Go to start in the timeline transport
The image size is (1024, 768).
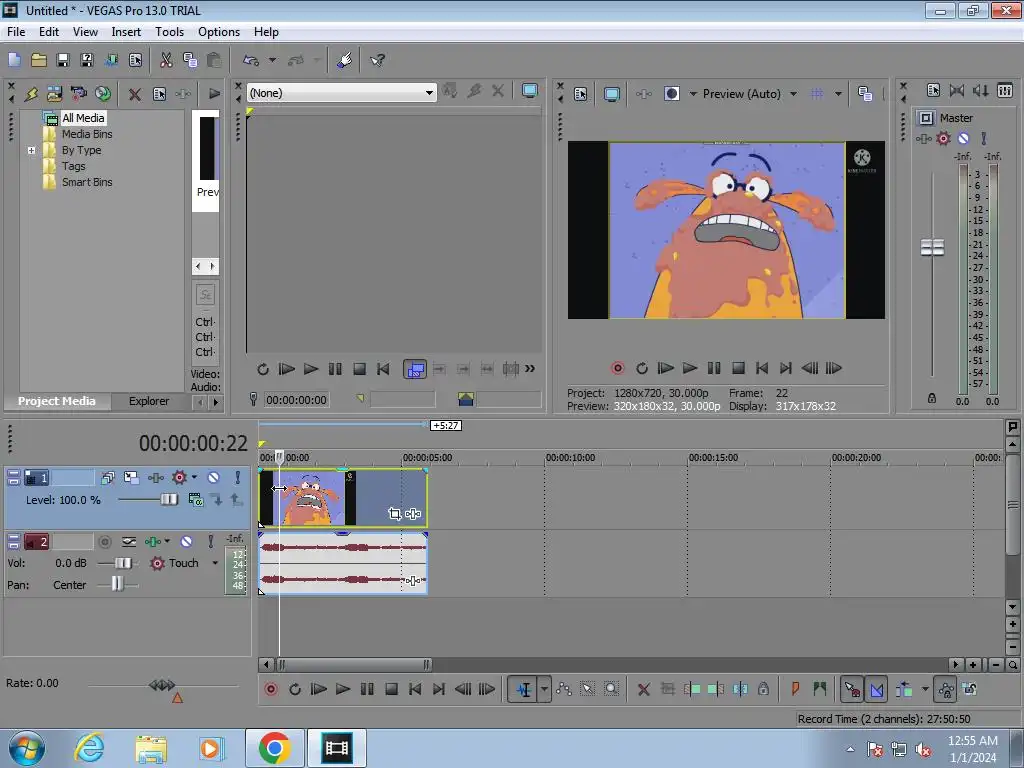415,689
